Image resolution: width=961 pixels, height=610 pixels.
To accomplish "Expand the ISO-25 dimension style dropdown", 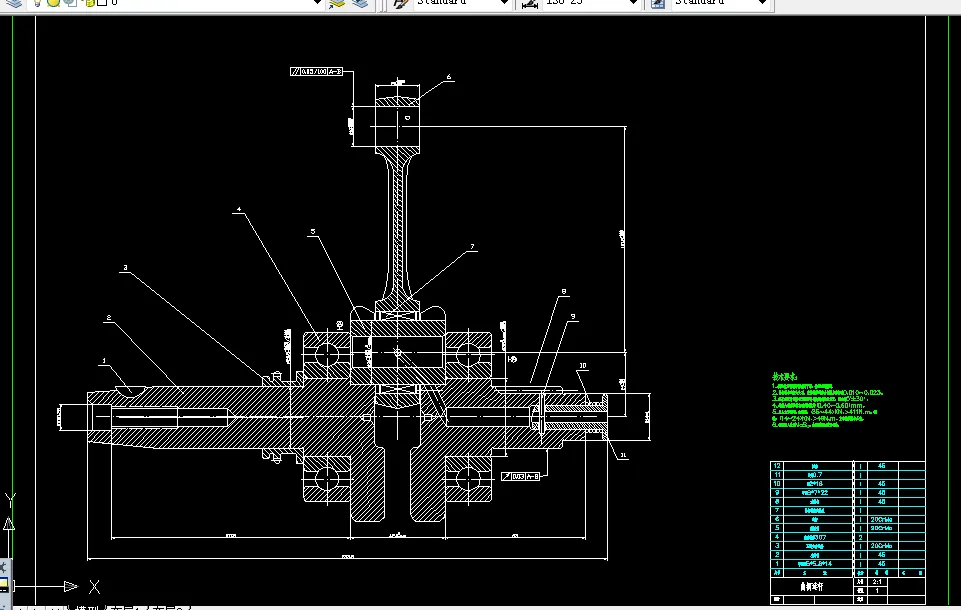I will pos(633,2).
